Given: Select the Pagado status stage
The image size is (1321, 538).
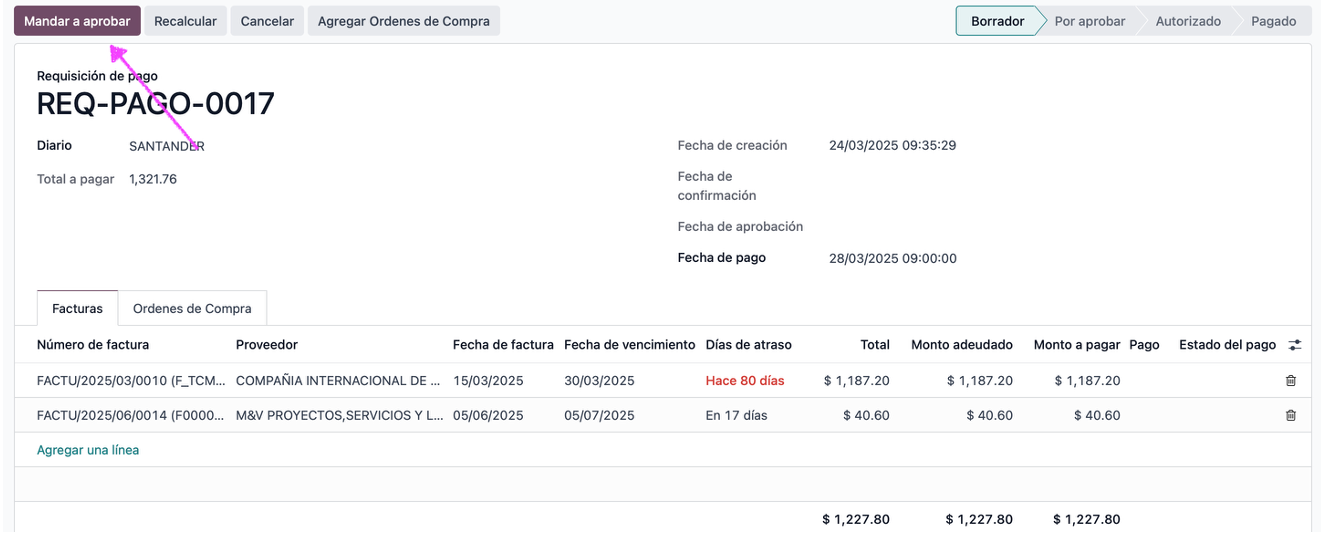Looking at the screenshot, I should pos(1273,21).
